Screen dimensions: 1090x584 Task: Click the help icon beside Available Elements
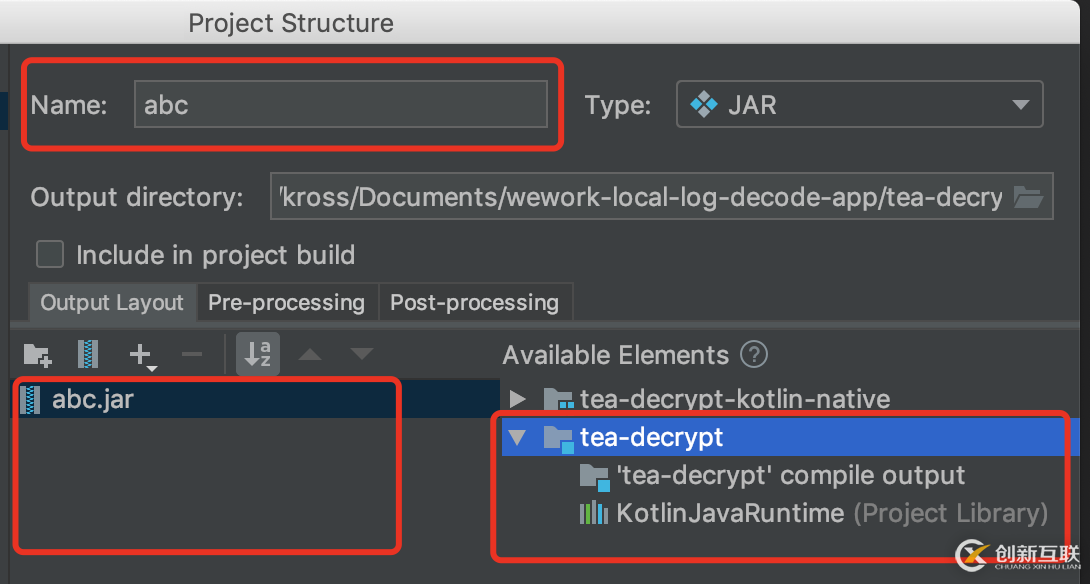tap(754, 354)
